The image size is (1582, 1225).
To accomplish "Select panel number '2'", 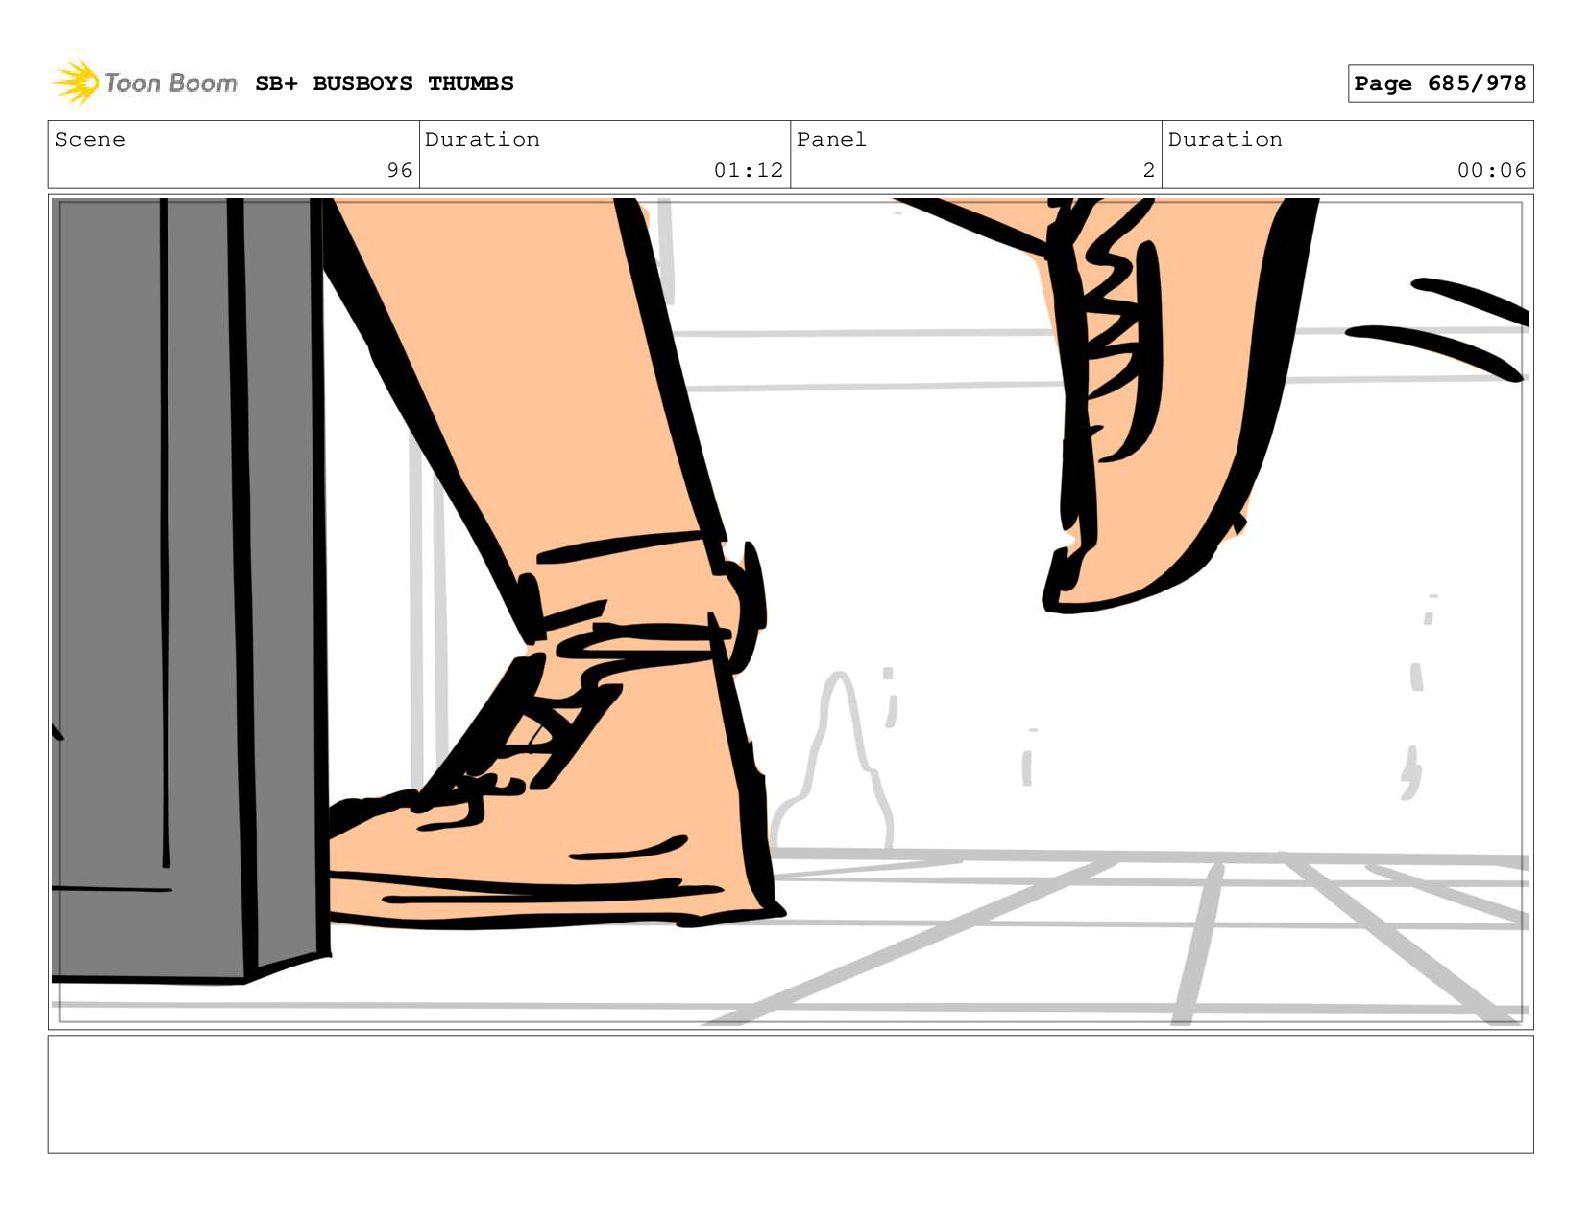I will click(1149, 170).
